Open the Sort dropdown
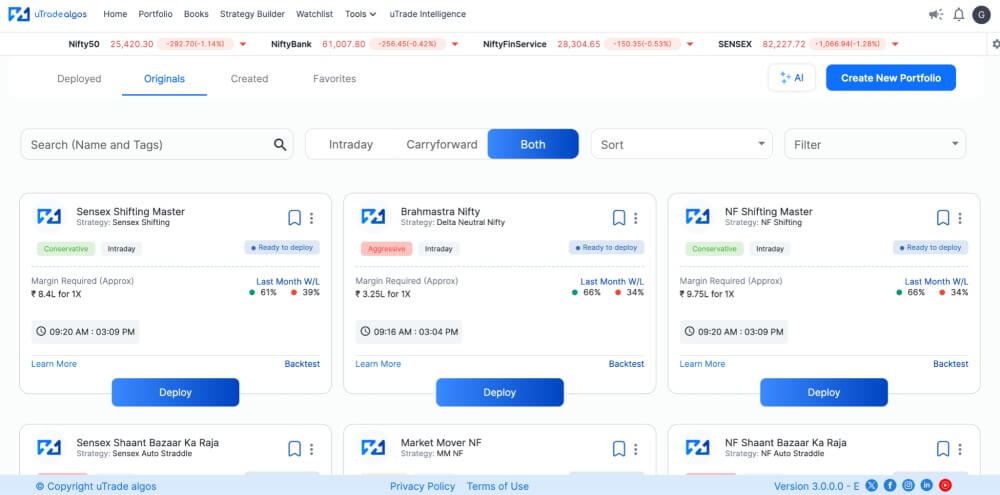The width and height of the screenshot is (1000, 495). (682, 144)
